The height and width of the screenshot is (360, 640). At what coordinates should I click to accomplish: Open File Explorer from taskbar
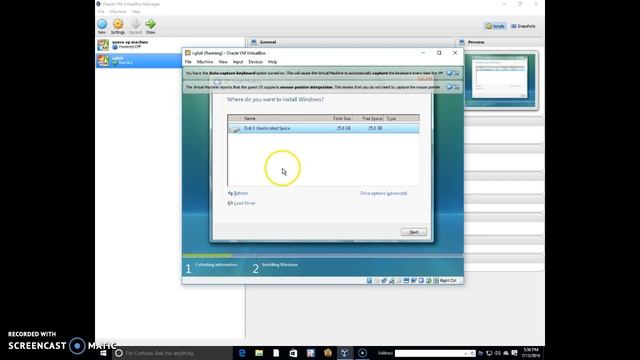pos(259,353)
